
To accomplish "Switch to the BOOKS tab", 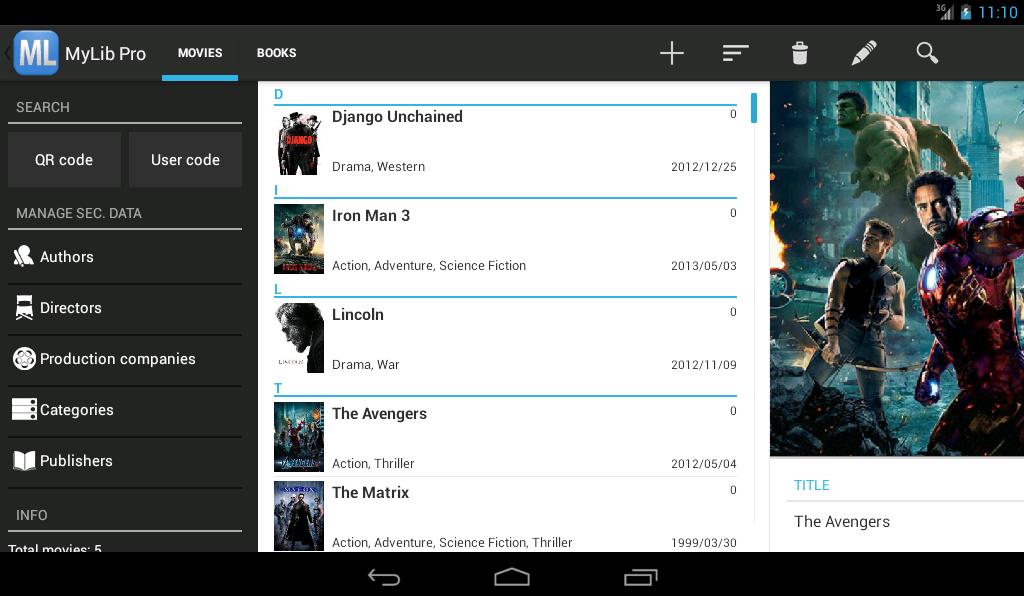I will (x=276, y=53).
